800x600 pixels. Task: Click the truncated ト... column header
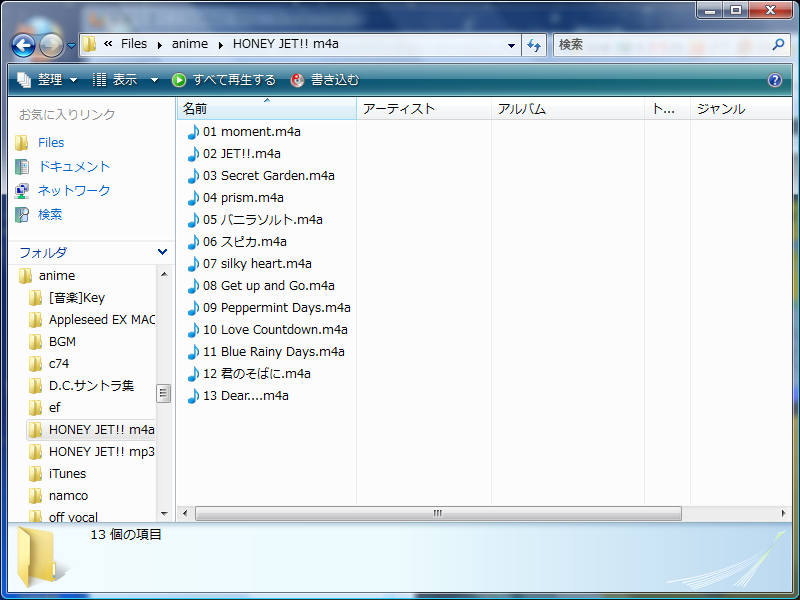click(667, 109)
